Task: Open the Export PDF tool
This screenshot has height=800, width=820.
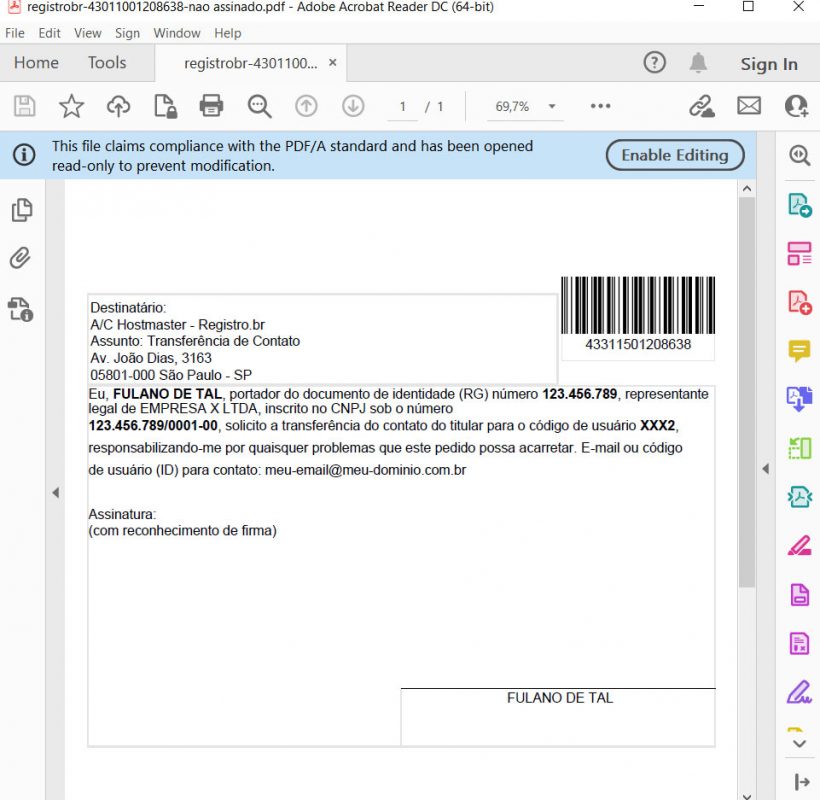Action: click(x=797, y=203)
